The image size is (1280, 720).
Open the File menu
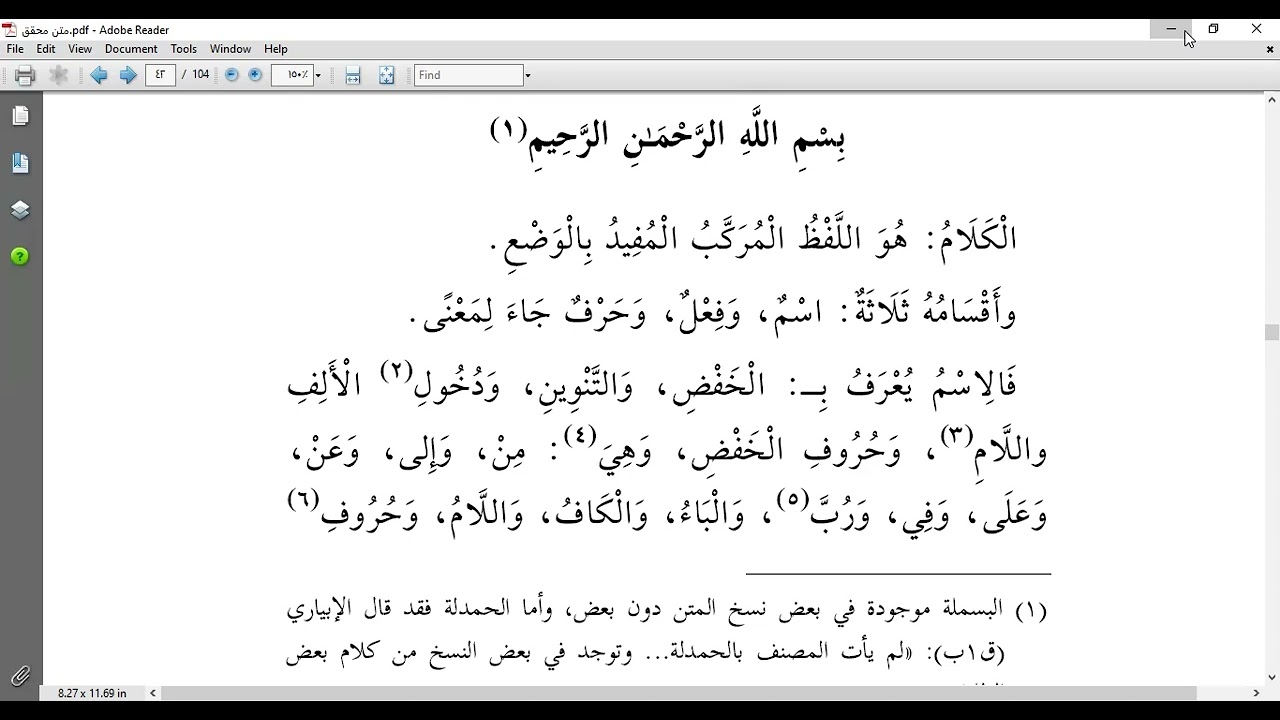click(x=15, y=49)
